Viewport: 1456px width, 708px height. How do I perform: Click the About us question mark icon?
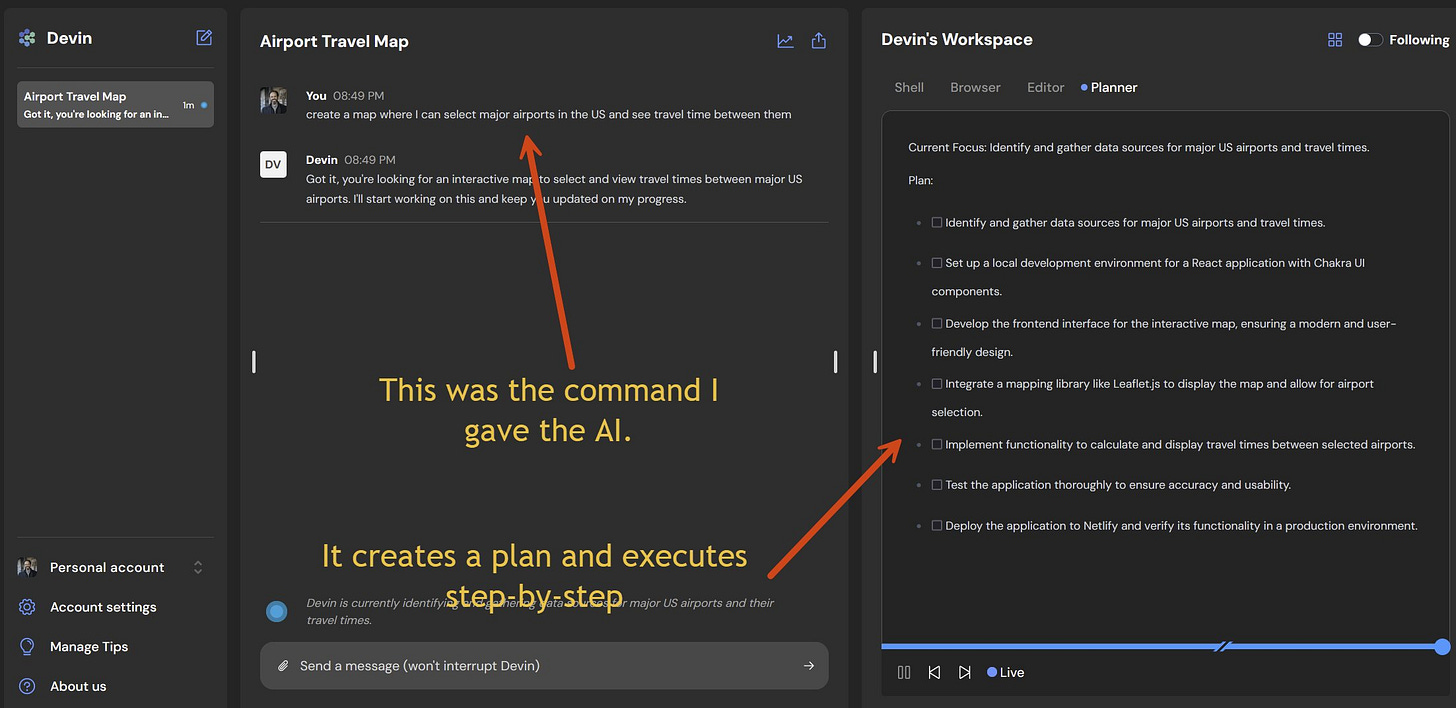coord(27,686)
